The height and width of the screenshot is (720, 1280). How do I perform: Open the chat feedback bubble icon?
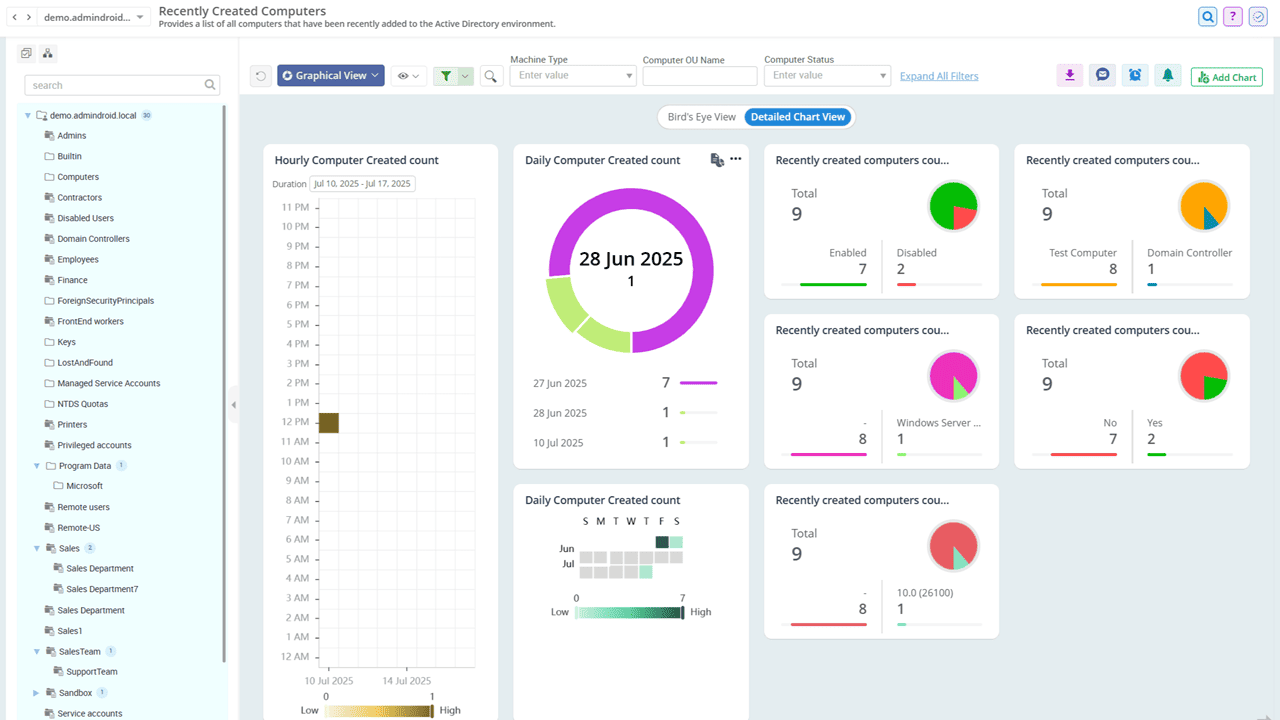pos(1102,75)
